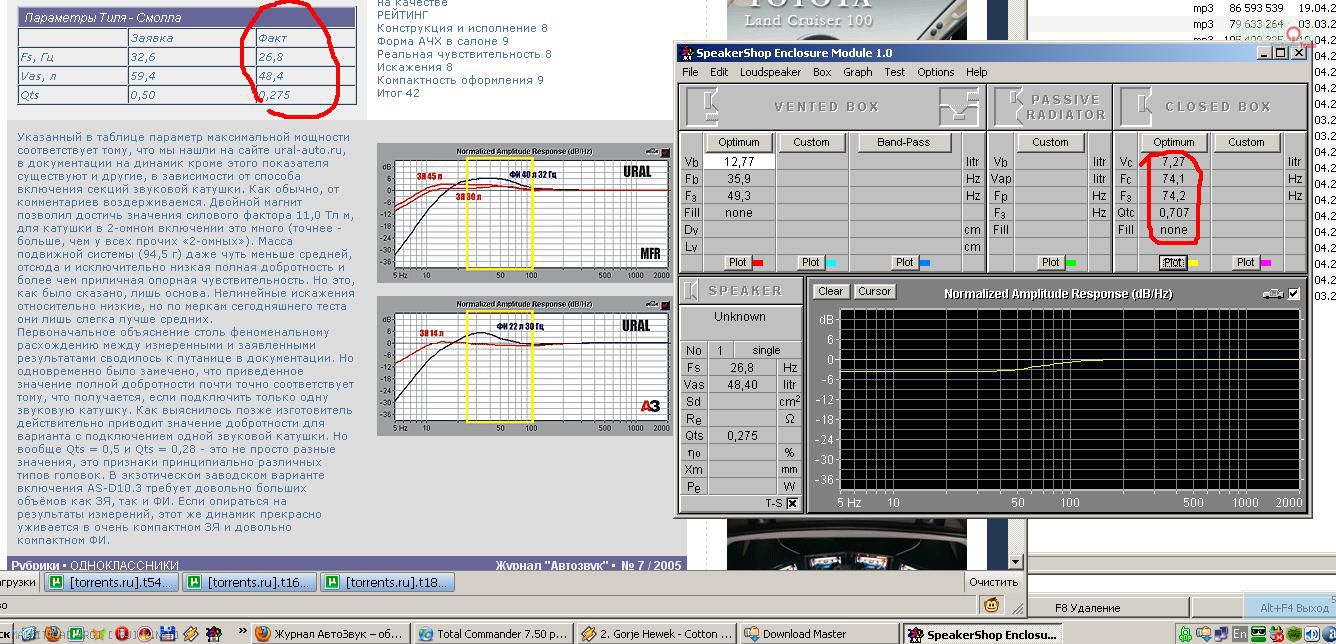The image size is (1336, 644).
Task: Click Optimum button under Vented Box
Action: coord(739,142)
